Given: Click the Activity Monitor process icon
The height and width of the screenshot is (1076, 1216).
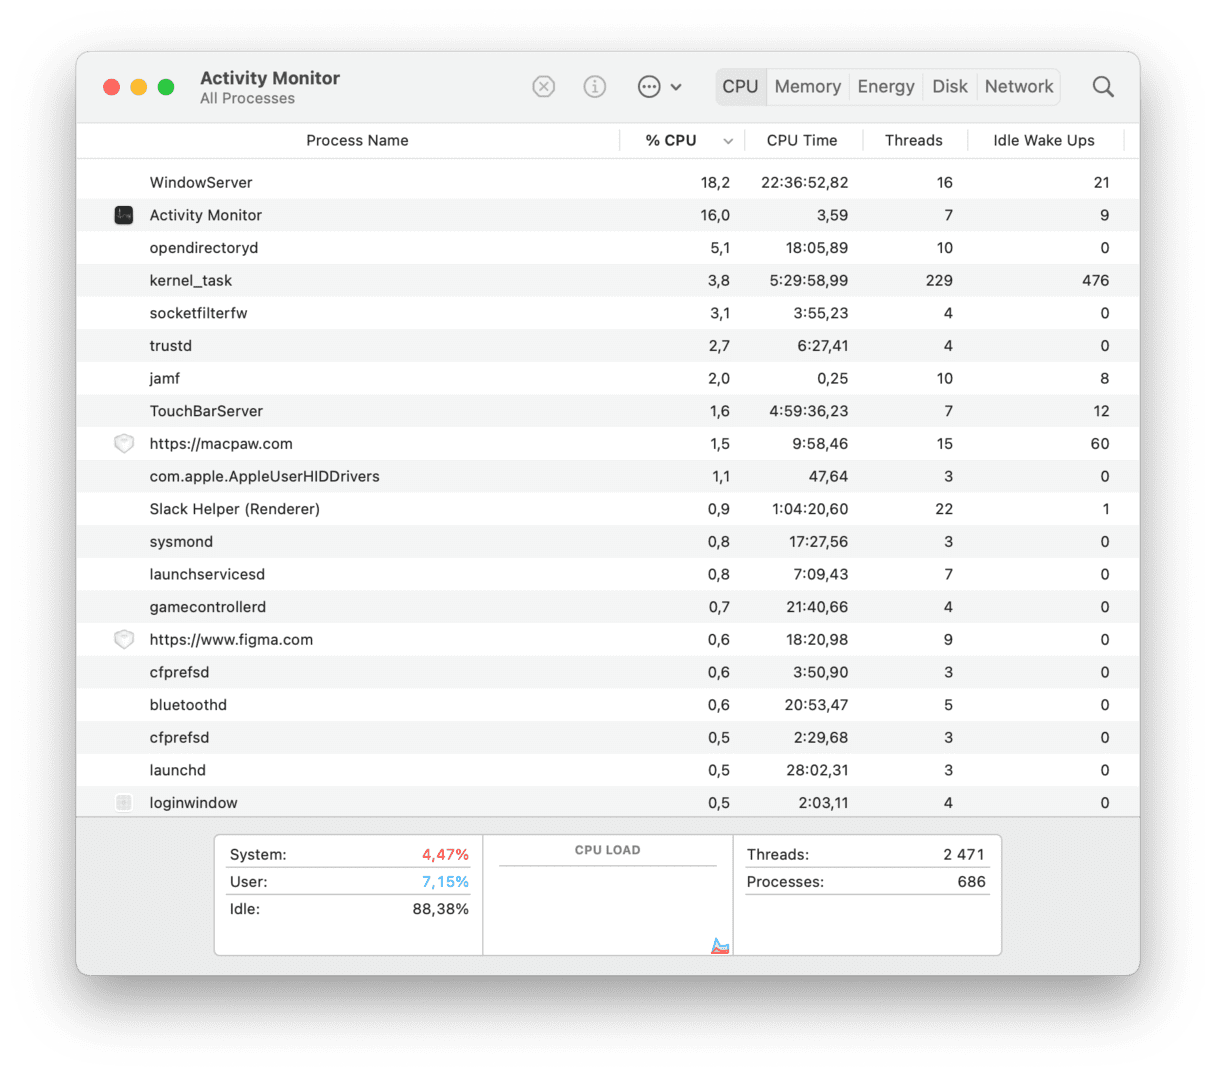Looking at the screenshot, I should click(124, 215).
